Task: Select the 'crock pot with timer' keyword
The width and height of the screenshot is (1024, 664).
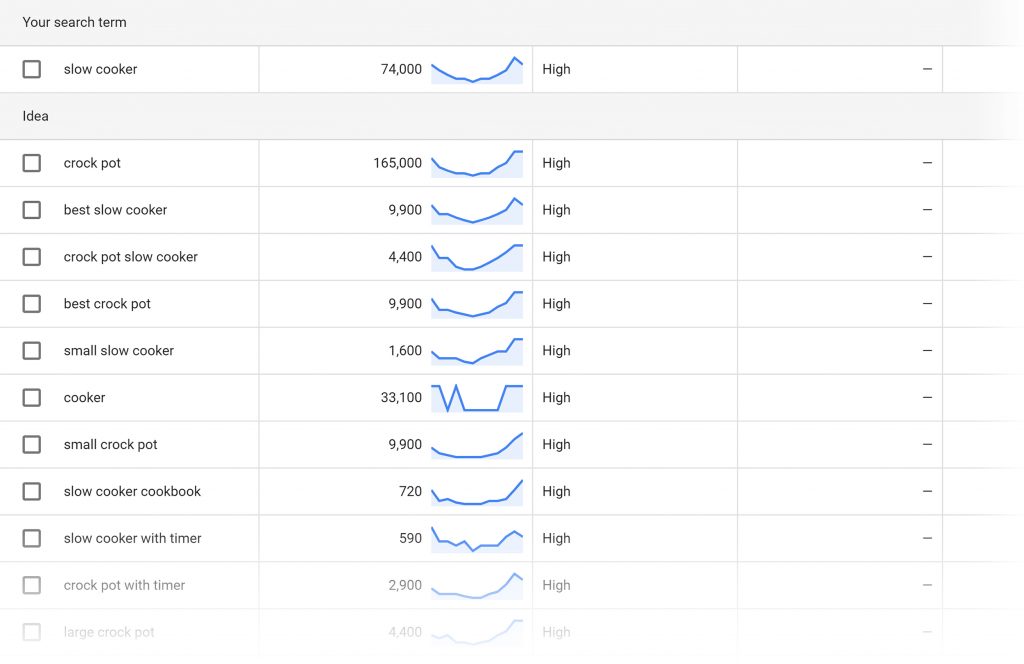Action: coord(124,586)
